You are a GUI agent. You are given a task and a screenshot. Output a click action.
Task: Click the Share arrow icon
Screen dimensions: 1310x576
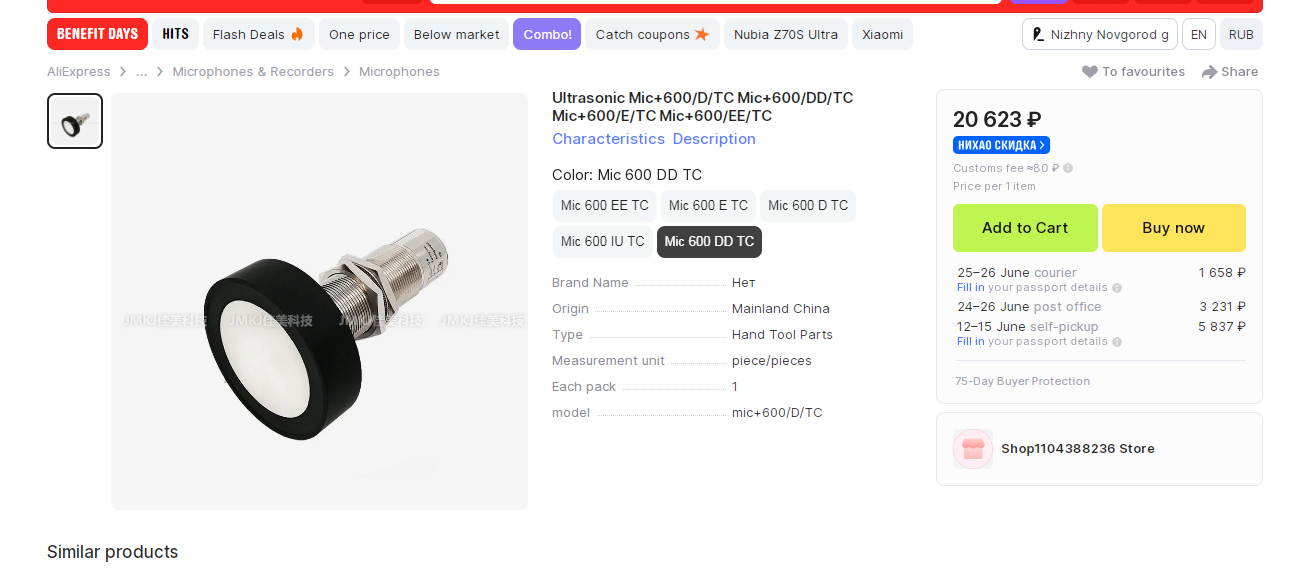1209,72
